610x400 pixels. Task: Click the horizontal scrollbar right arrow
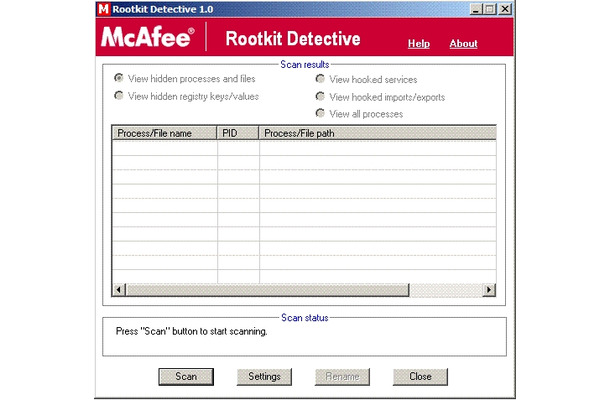[489, 290]
